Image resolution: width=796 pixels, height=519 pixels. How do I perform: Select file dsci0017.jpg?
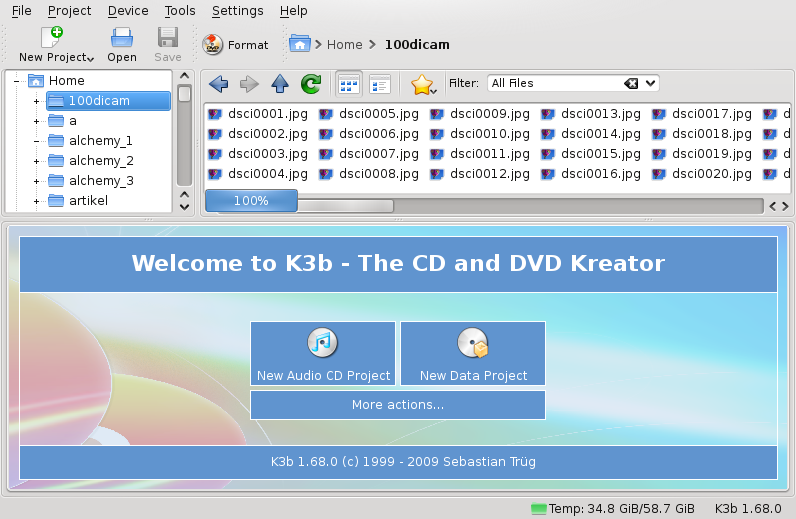[x=712, y=114]
